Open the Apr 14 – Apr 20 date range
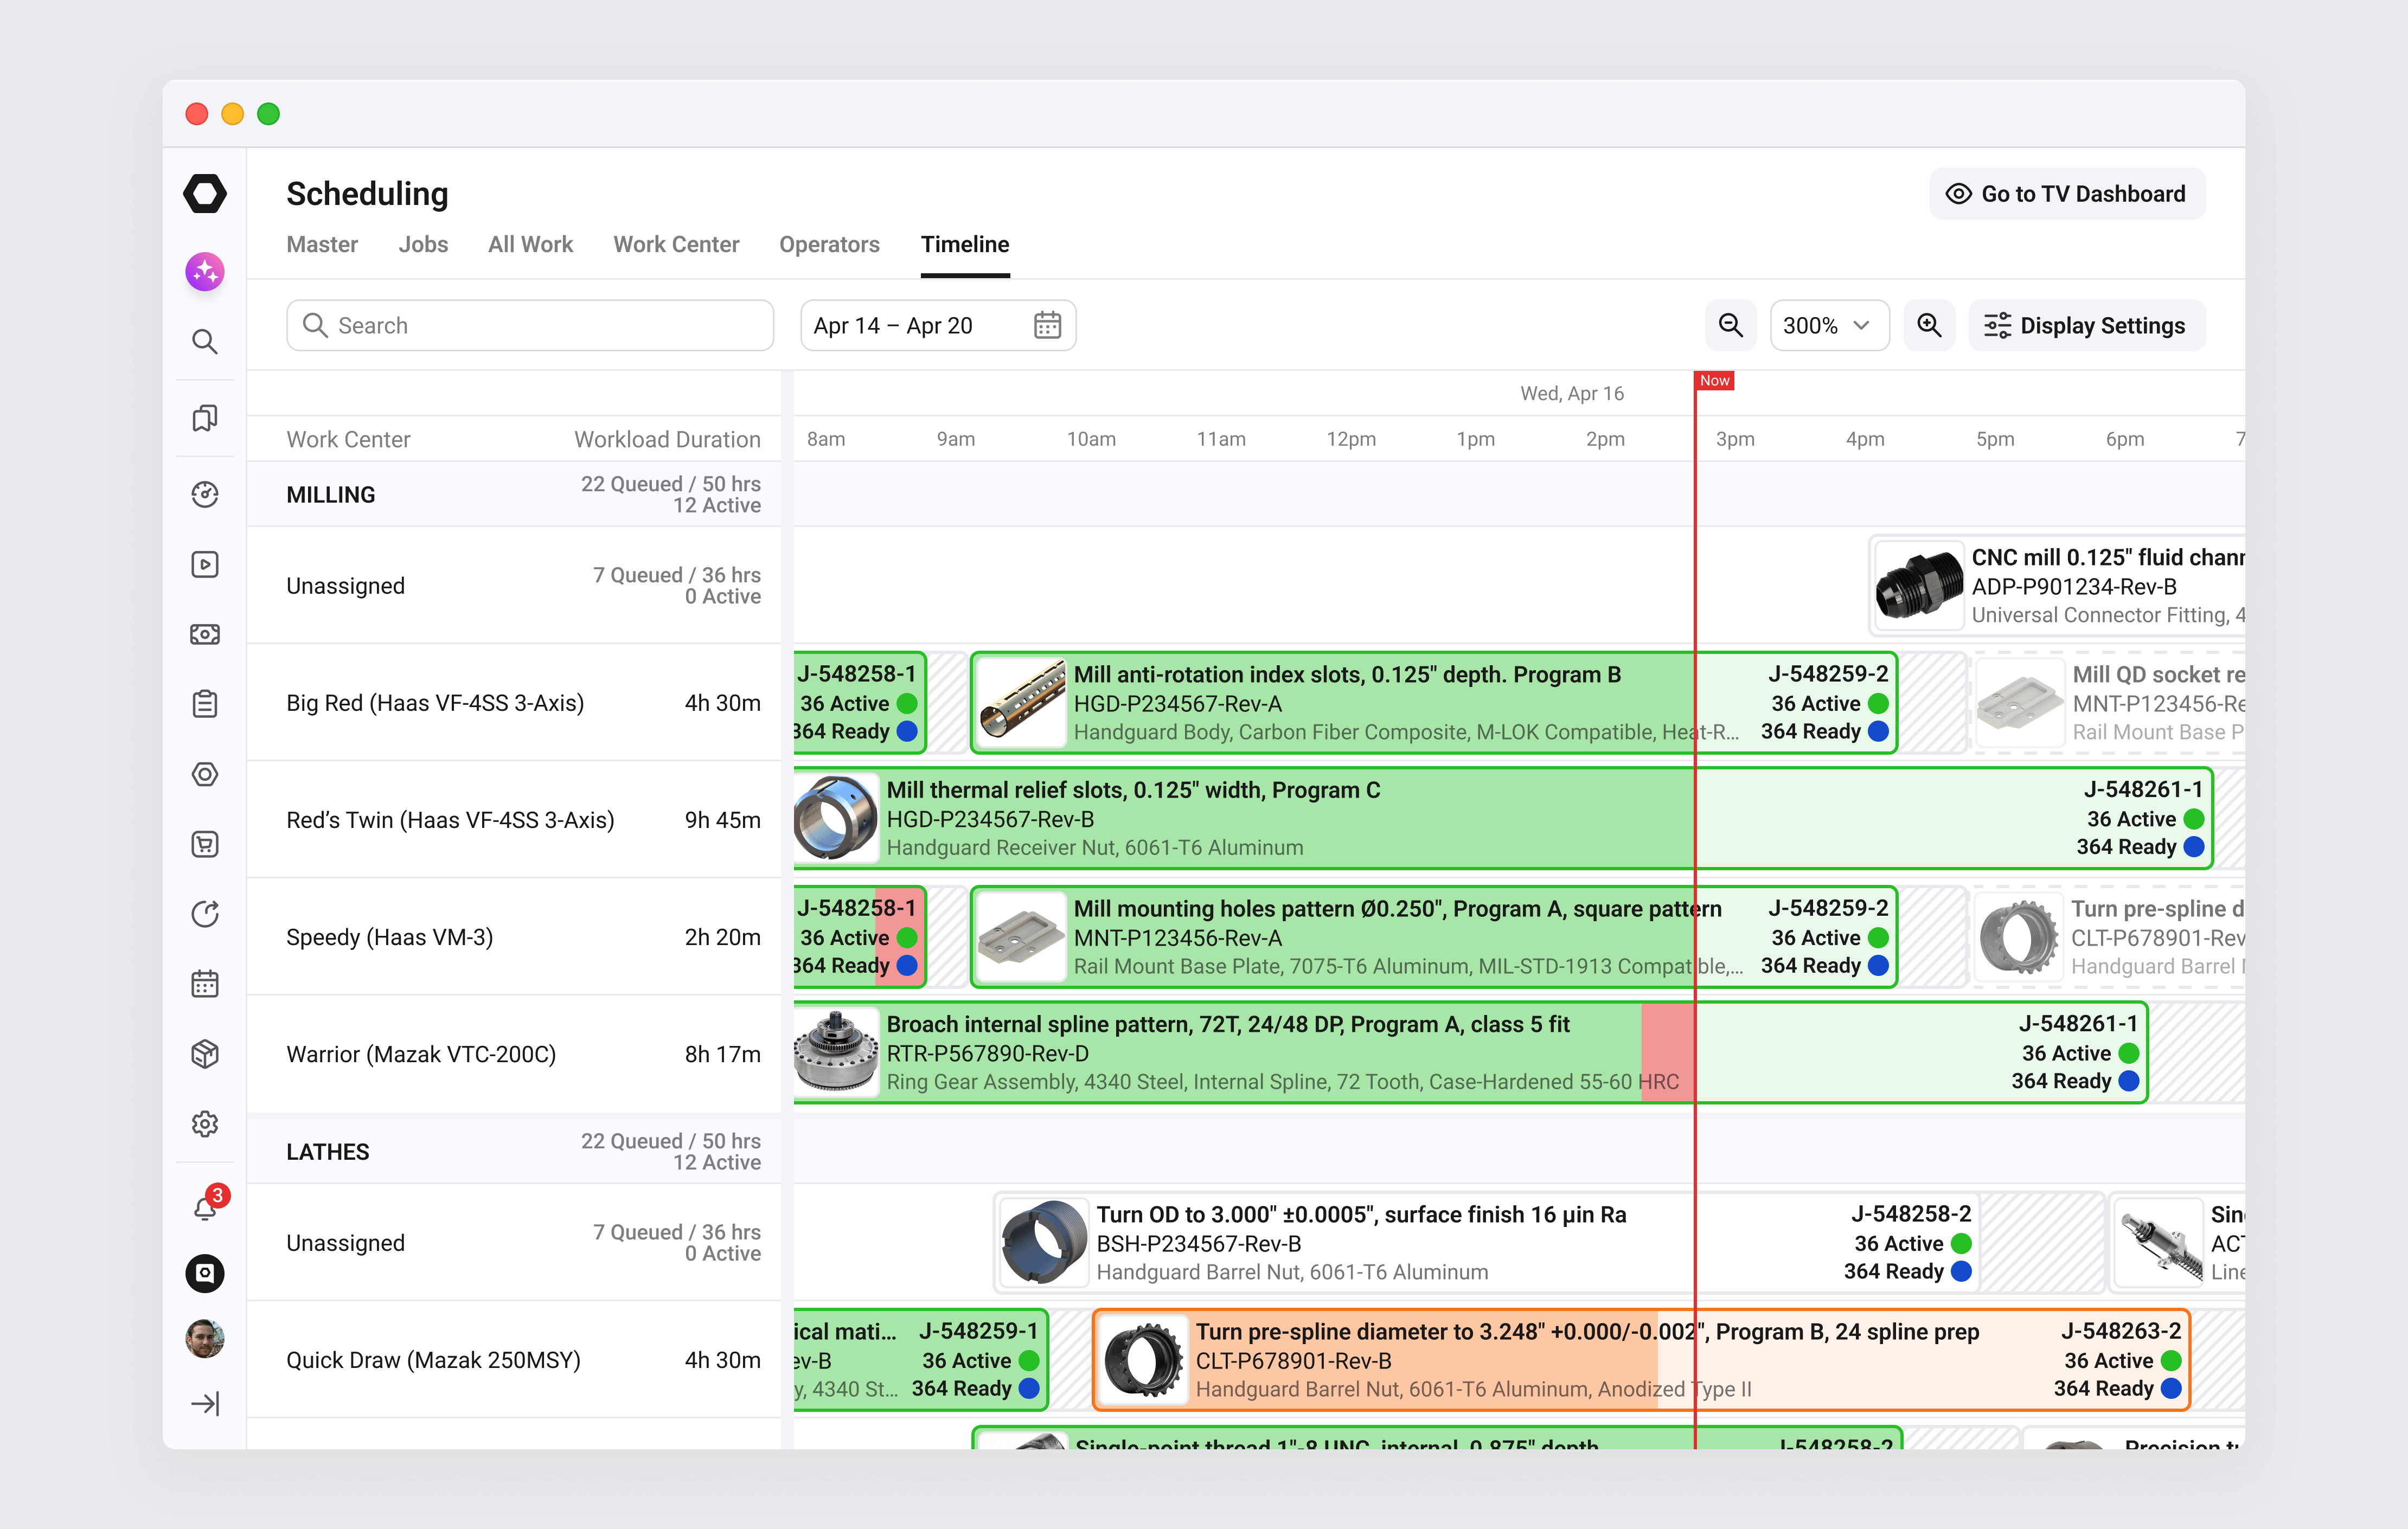2408x1529 pixels. click(x=938, y=325)
